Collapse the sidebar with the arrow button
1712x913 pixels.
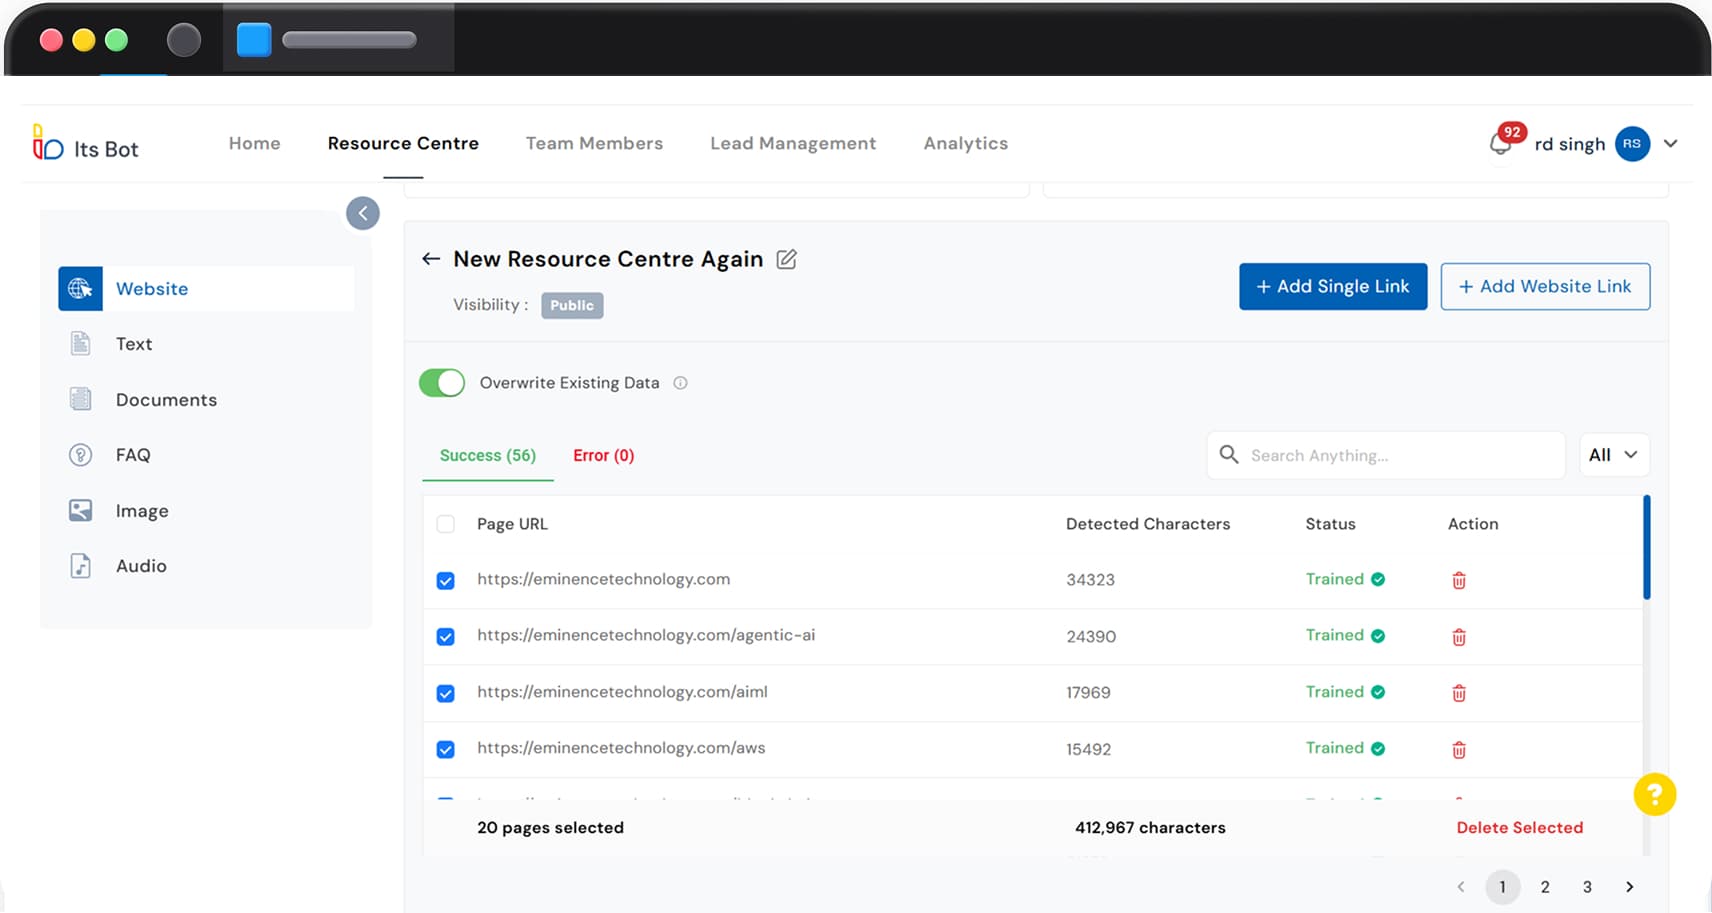point(363,213)
